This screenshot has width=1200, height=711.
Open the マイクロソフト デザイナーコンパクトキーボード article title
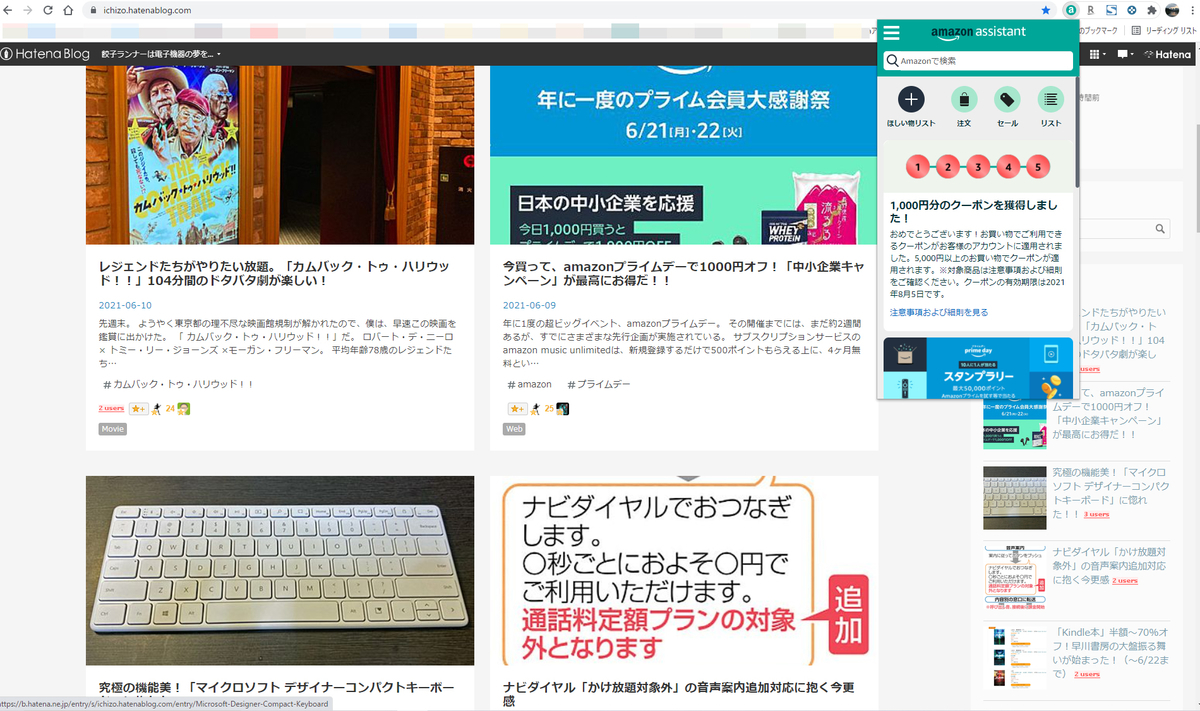[276, 689]
